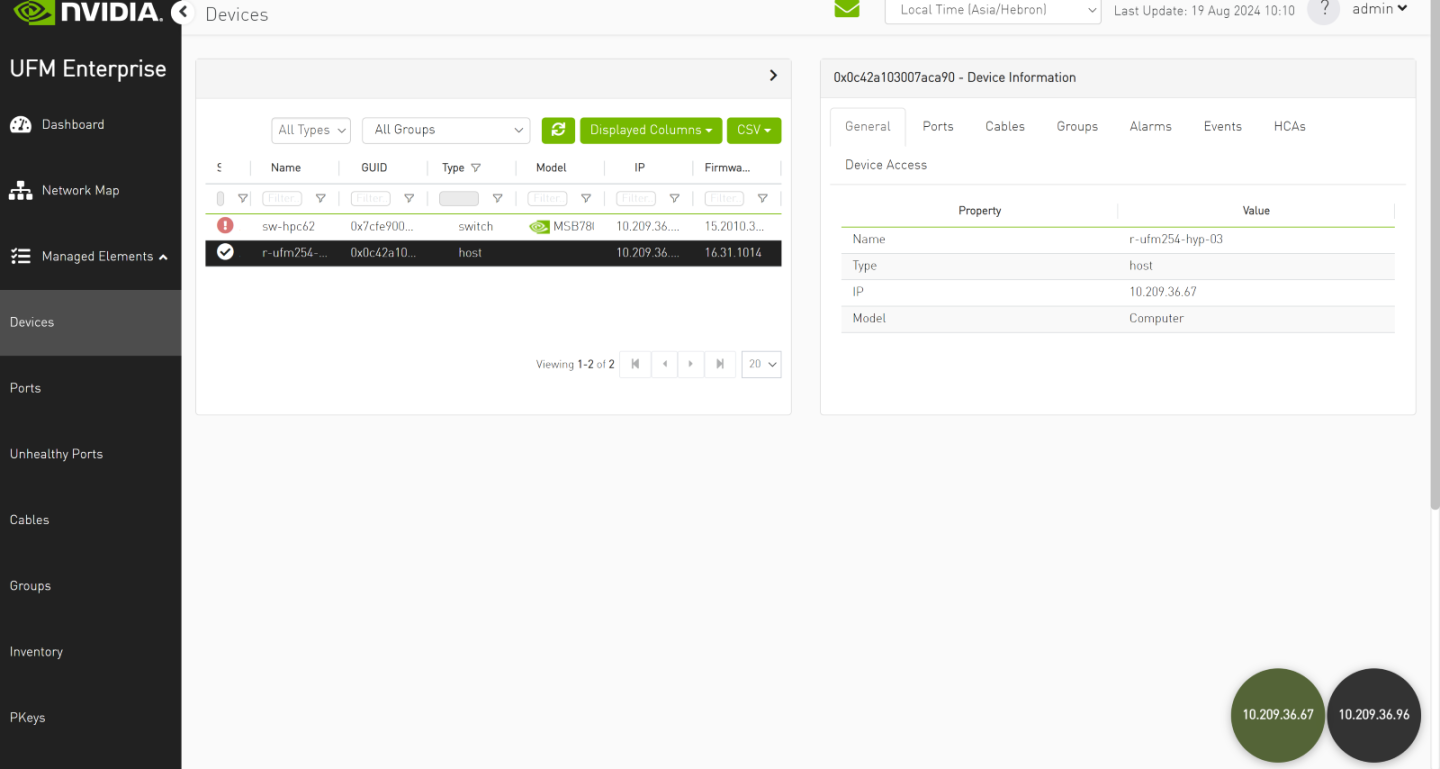Jump to the first page of devices
Screen dimensions: 1440x769
click(635, 364)
